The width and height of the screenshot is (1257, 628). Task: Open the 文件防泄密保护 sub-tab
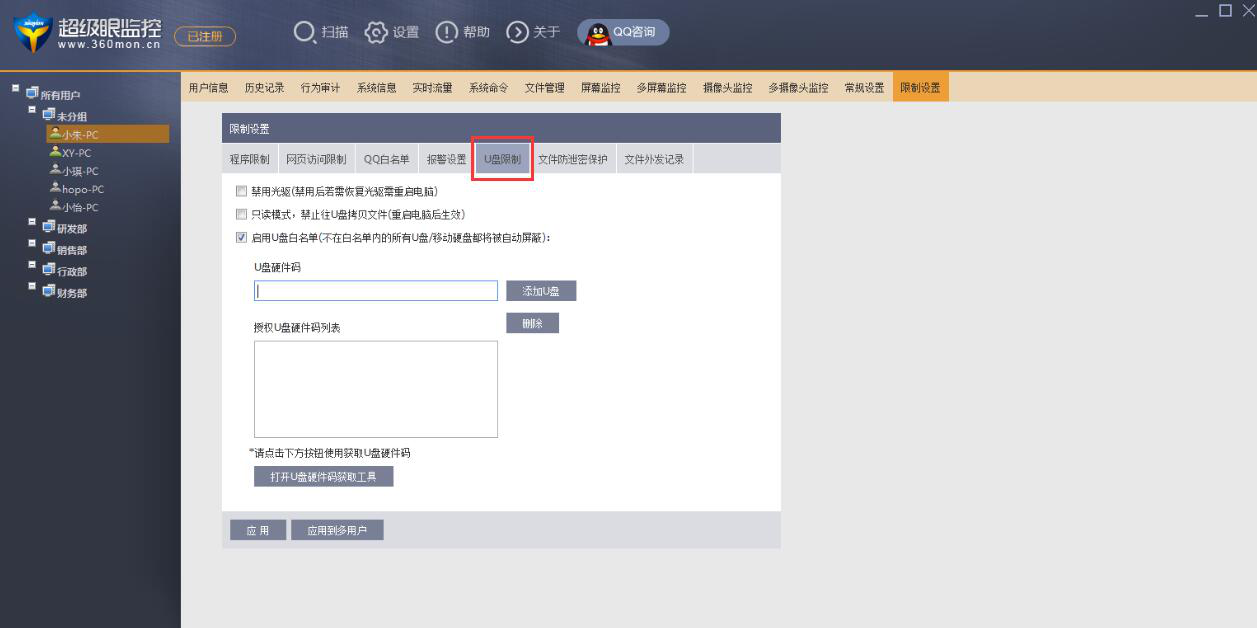(573, 159)
